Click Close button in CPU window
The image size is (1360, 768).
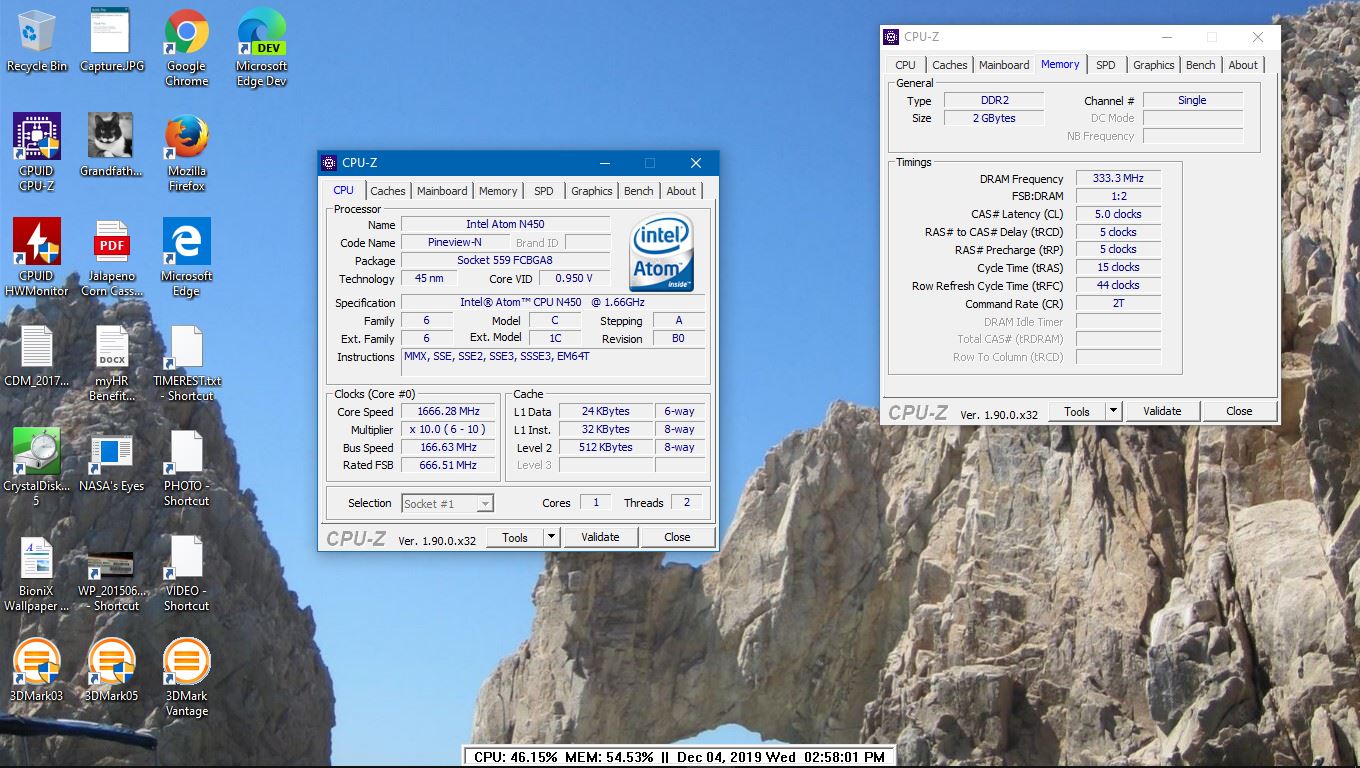click(x=677, y=537)
